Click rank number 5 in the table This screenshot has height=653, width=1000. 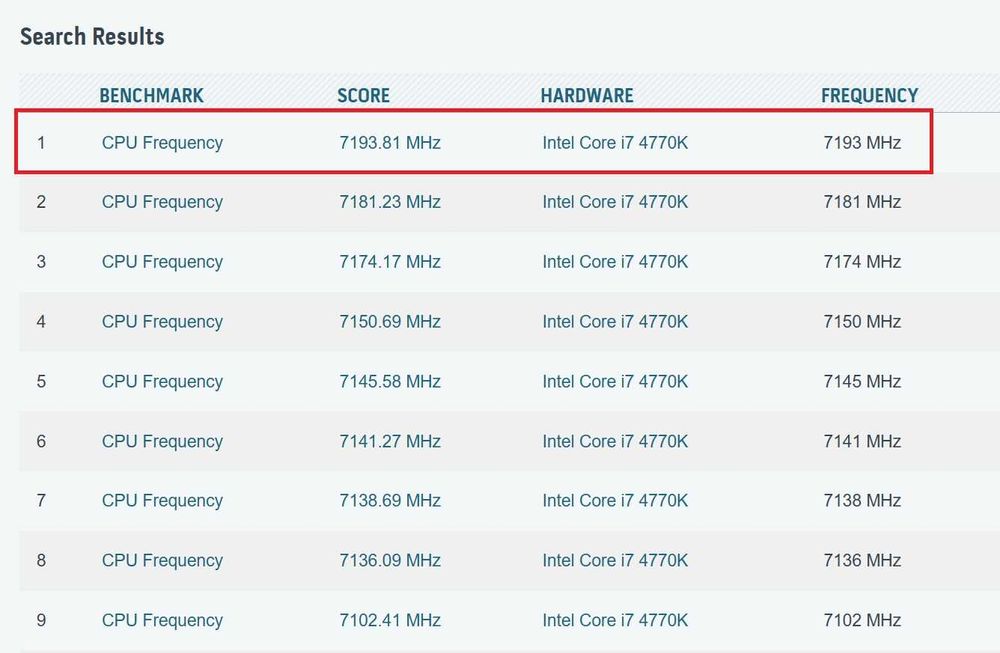41,381
